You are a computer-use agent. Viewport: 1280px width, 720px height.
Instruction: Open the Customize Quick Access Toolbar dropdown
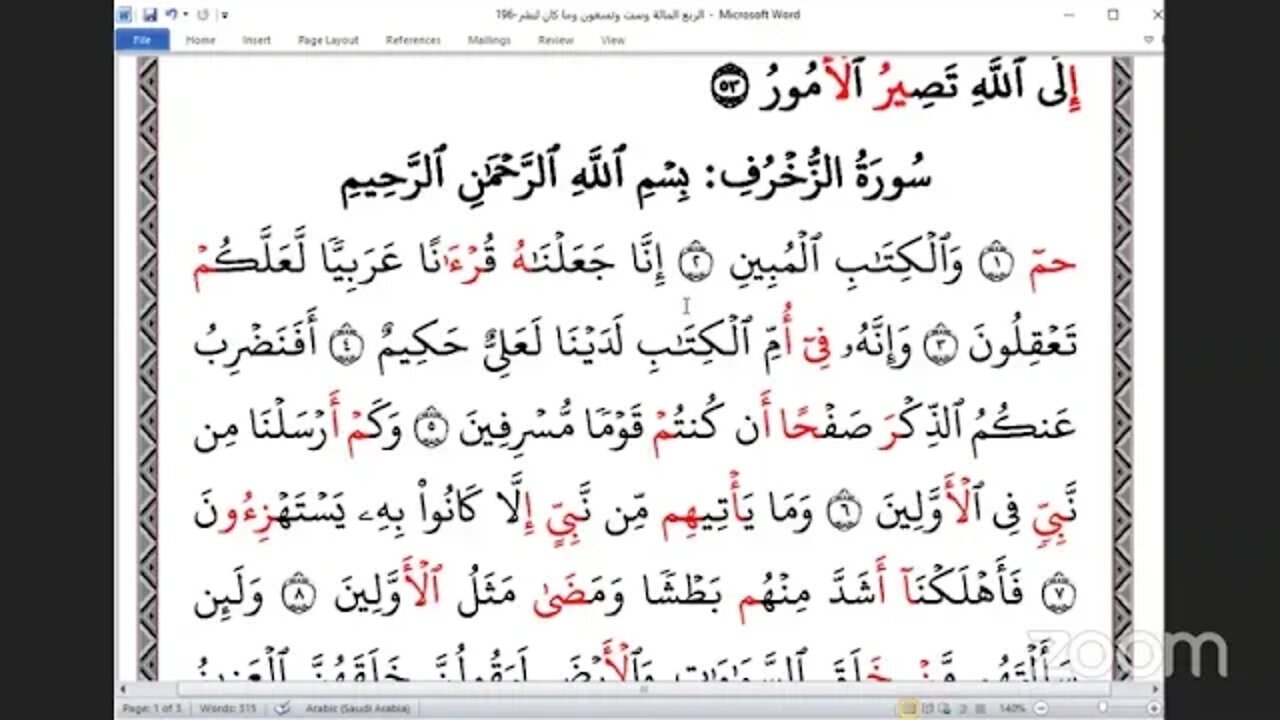(x=224, y=15)
